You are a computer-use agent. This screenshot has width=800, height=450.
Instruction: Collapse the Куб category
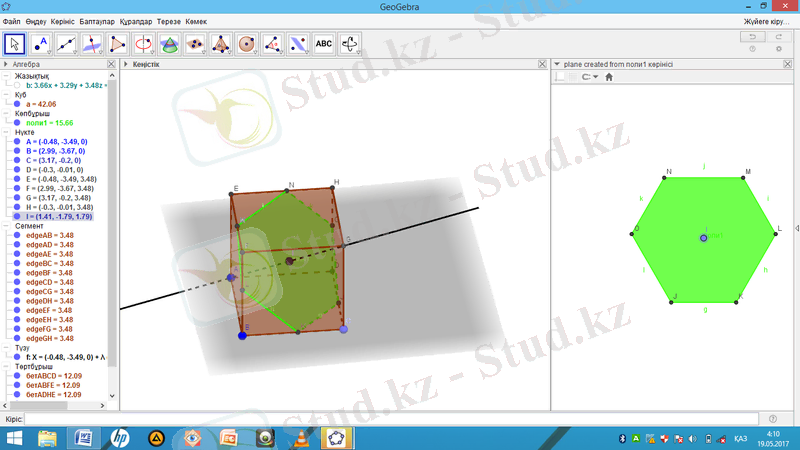(7, 94)
